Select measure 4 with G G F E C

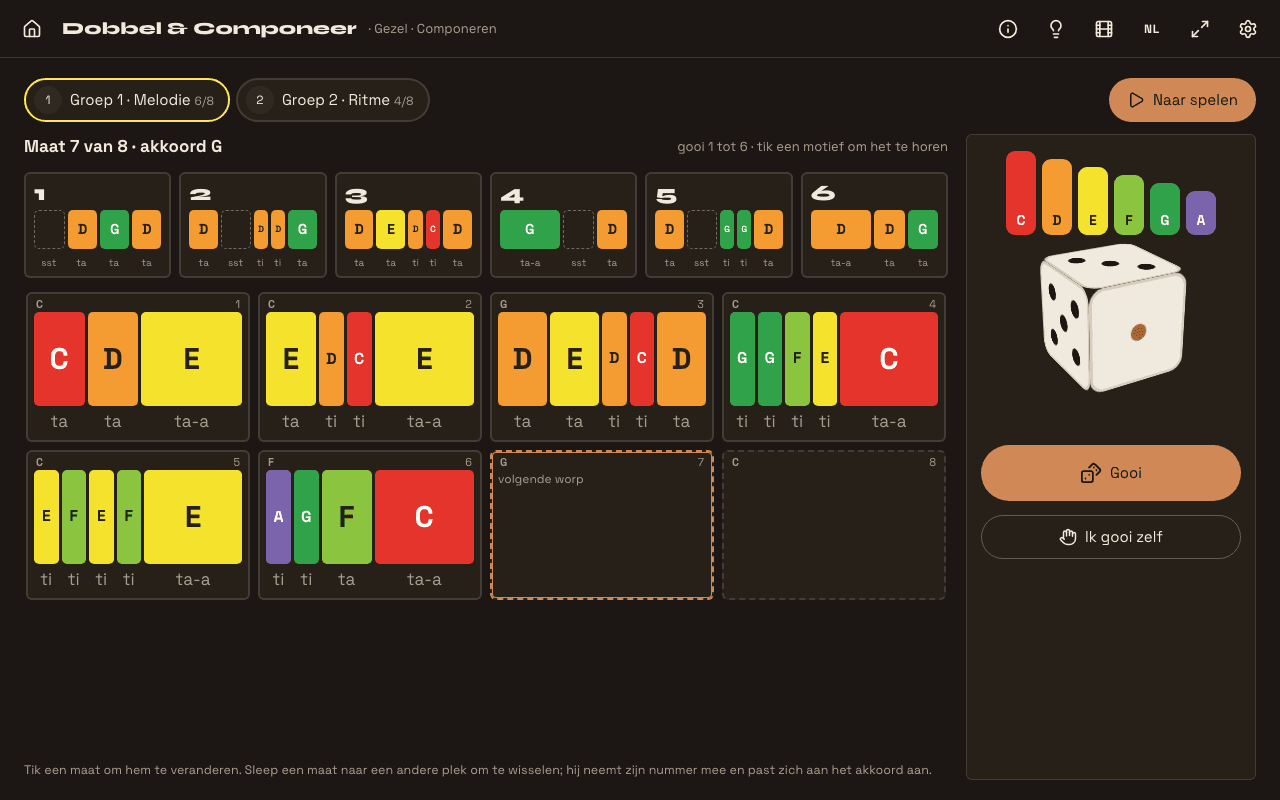tap(834, 367)
